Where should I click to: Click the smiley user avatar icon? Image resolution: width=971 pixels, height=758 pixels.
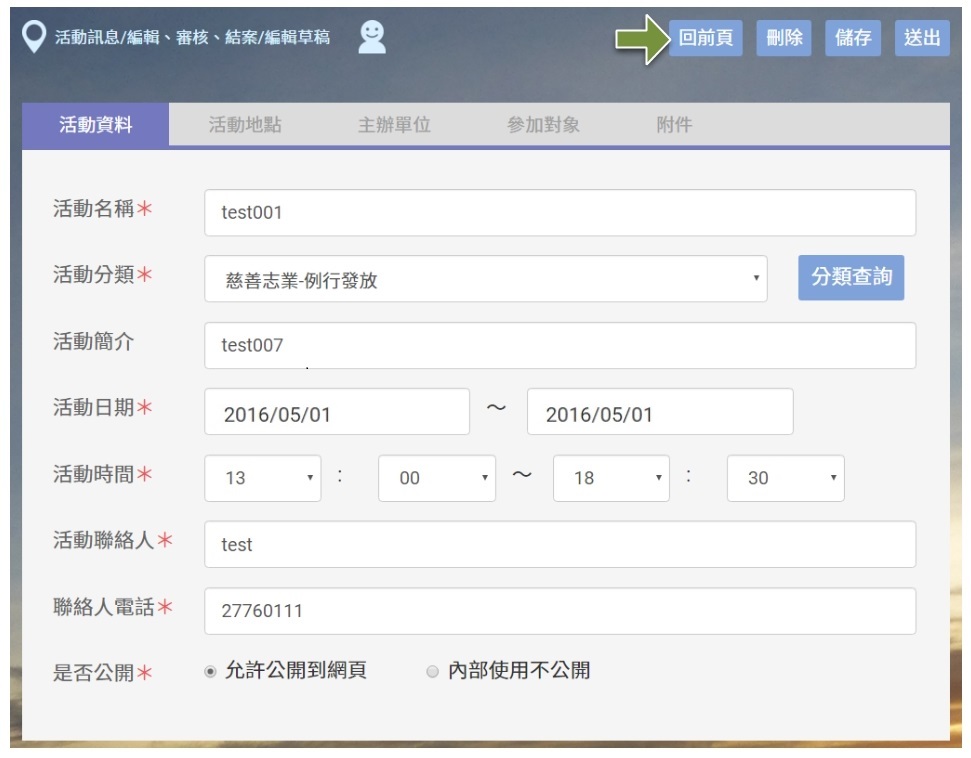[372, 38]
